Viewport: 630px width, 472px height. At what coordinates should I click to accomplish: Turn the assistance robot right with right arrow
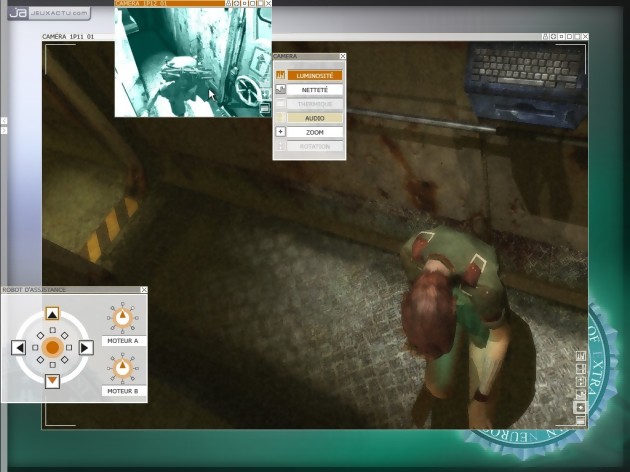coord(86,347)
